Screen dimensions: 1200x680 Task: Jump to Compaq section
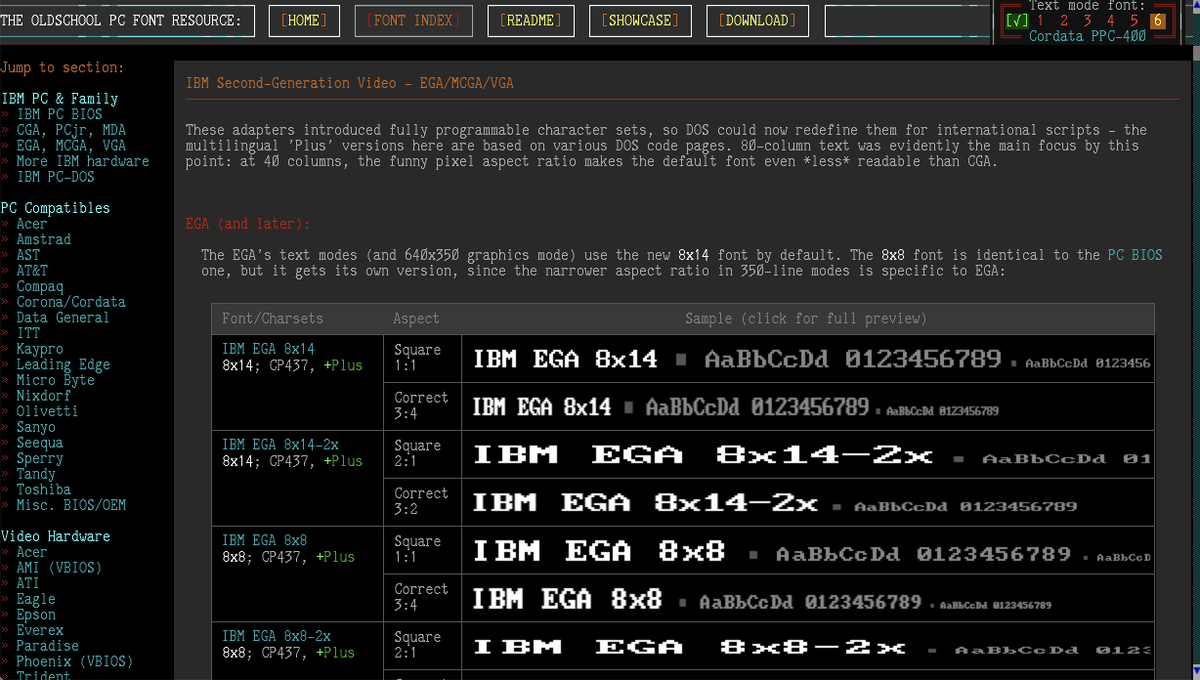[x=40, y=286]
